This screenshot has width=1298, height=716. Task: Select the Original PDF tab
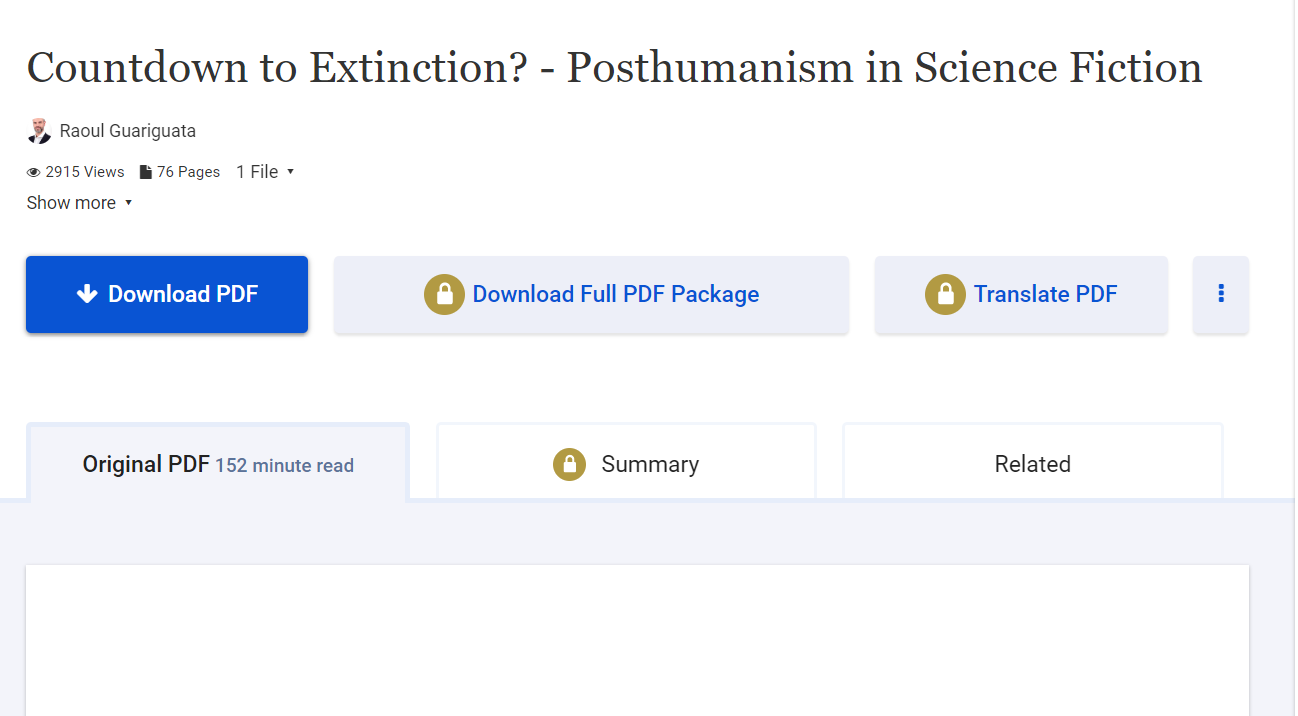coord(218,464)
